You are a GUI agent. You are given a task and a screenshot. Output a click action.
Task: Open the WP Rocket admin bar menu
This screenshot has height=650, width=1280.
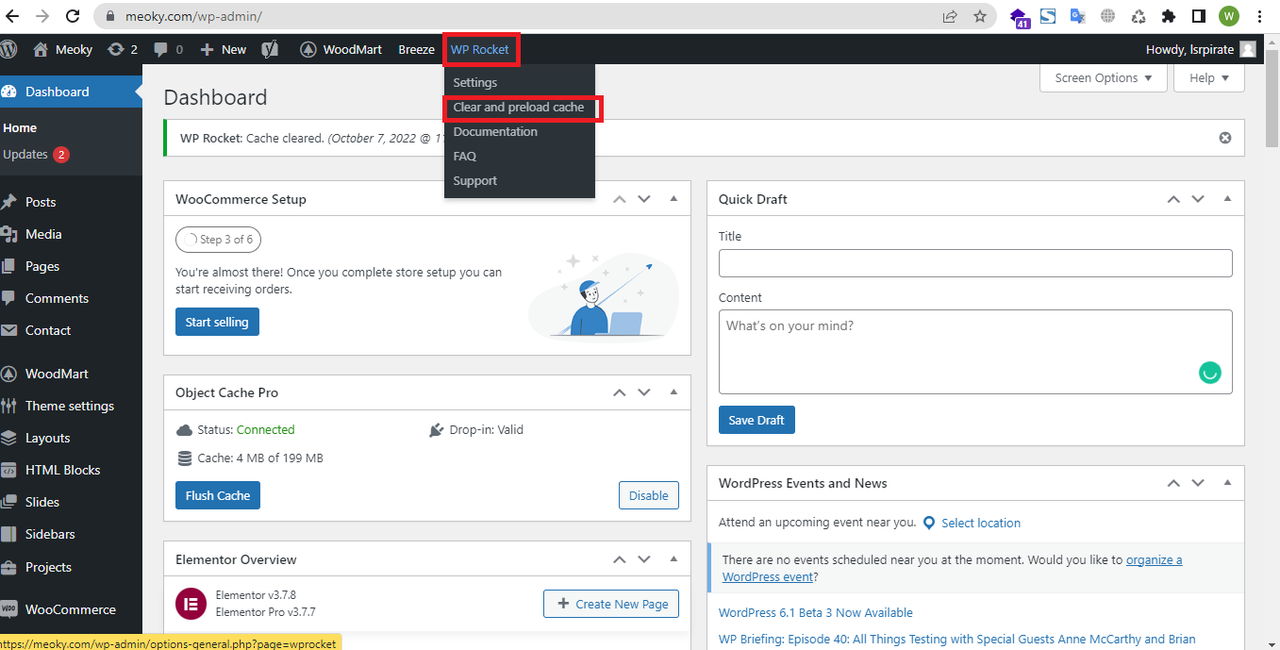click(480, 49)
